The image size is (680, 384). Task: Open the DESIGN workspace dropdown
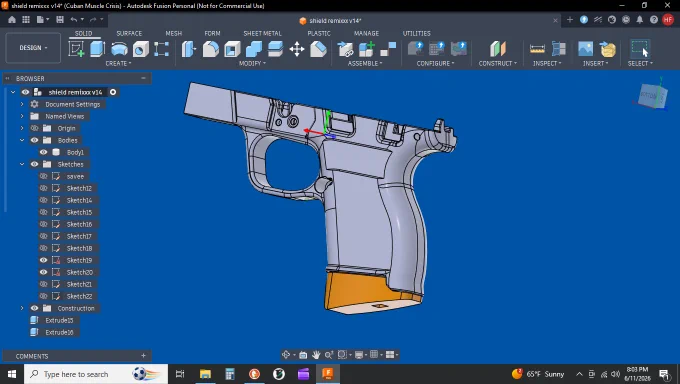pos(33,48)
